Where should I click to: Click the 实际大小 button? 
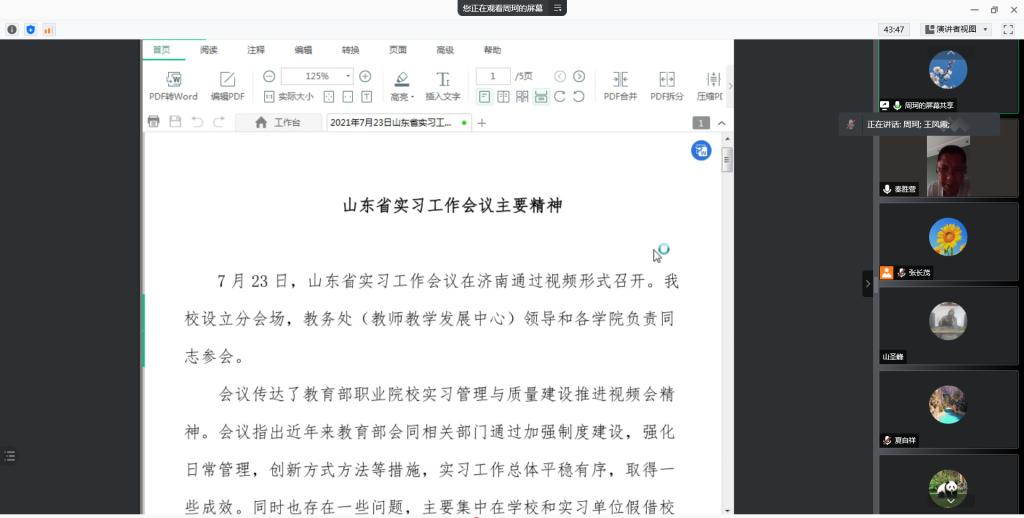click(x=289, y=97)
